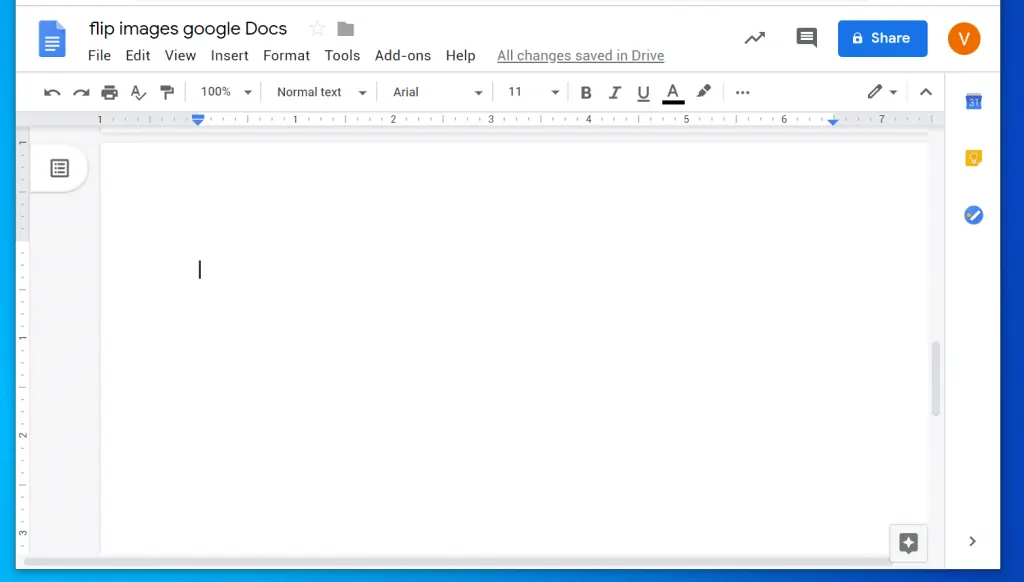Click the Share button

point(882,39)
